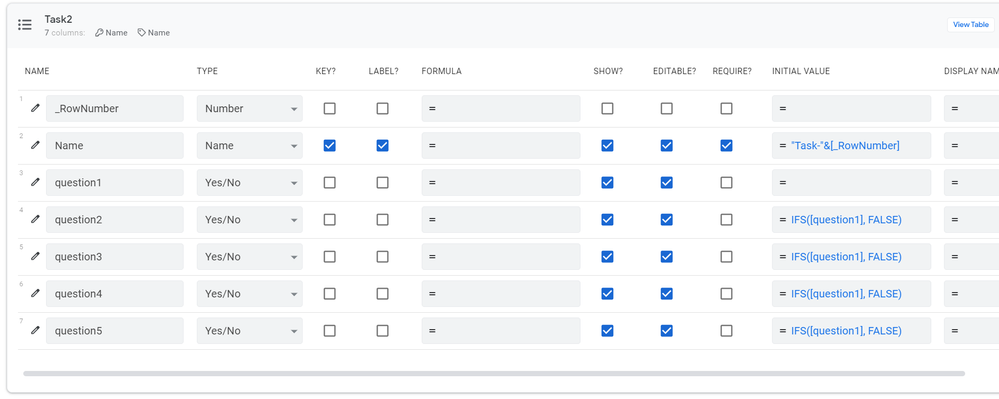Edit question4 column via pencil icon
Viewport: 999px width, 399px height.
[36, 293]
